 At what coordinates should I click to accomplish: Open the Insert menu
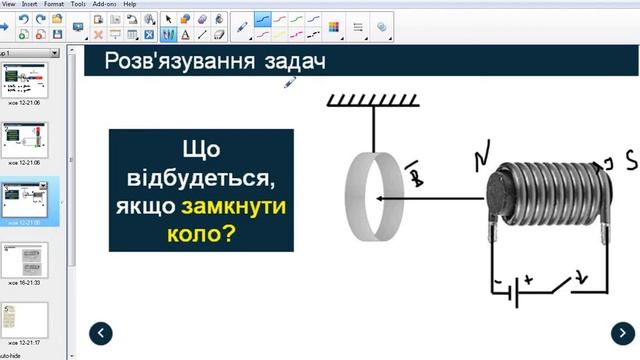[29, 4]
